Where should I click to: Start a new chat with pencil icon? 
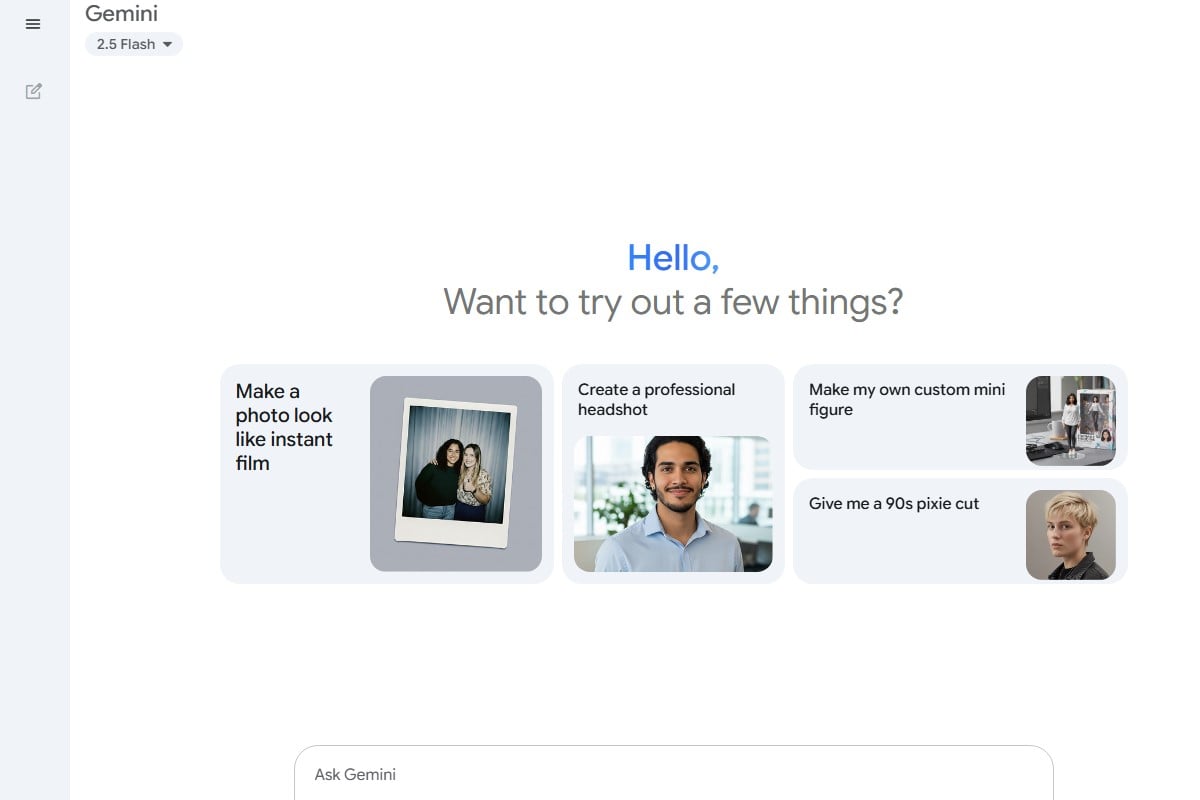[33, 91]
